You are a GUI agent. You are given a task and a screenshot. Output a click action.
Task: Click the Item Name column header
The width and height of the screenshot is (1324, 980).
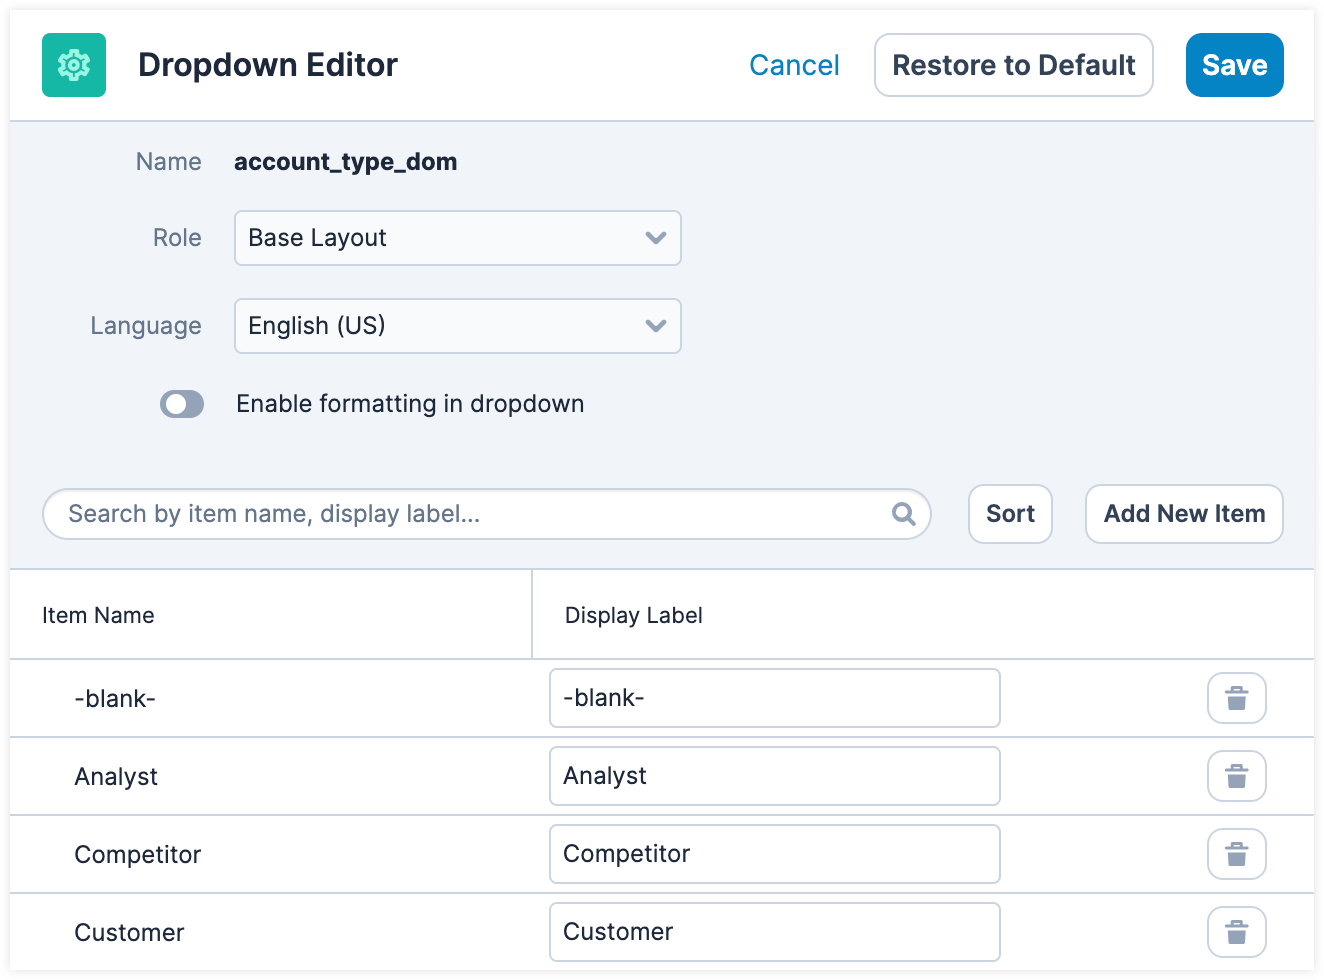98,615
